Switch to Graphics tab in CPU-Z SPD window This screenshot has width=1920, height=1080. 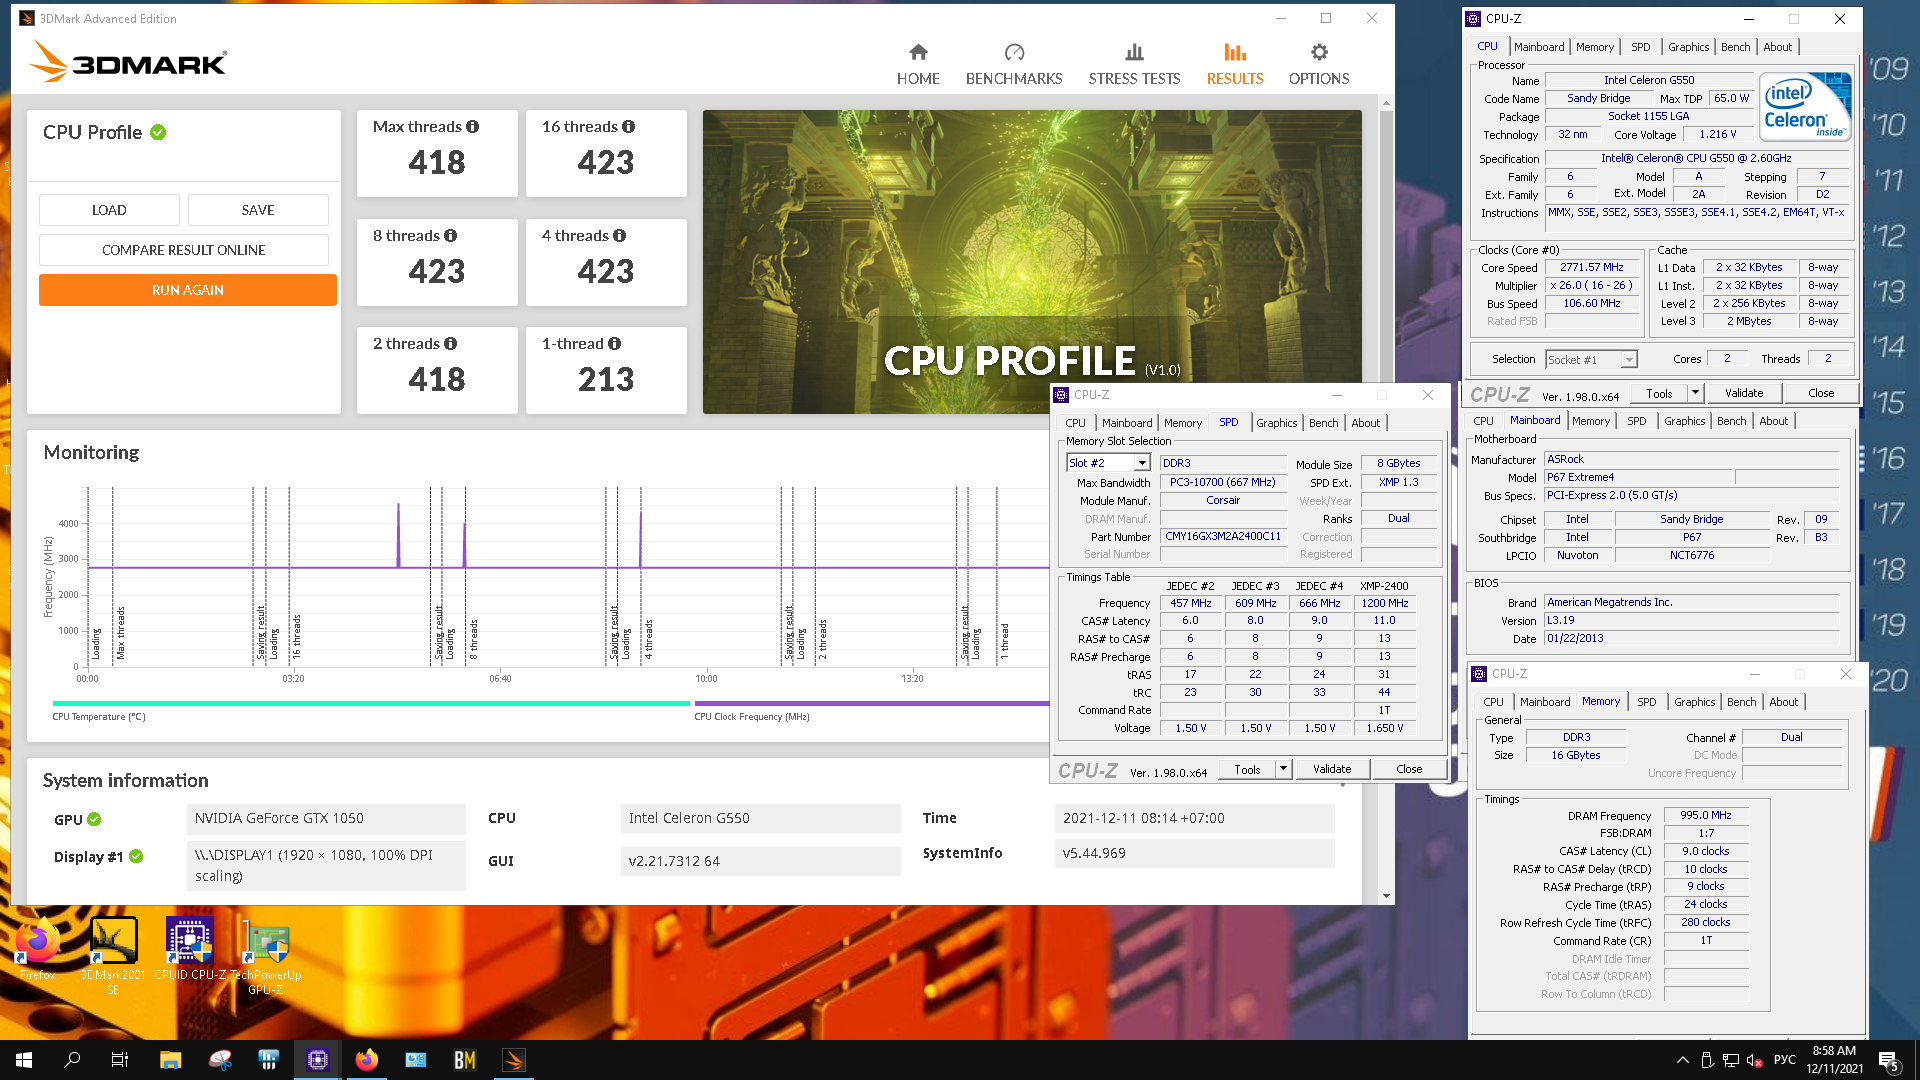pyautogui.click(x=1277, y=423)
